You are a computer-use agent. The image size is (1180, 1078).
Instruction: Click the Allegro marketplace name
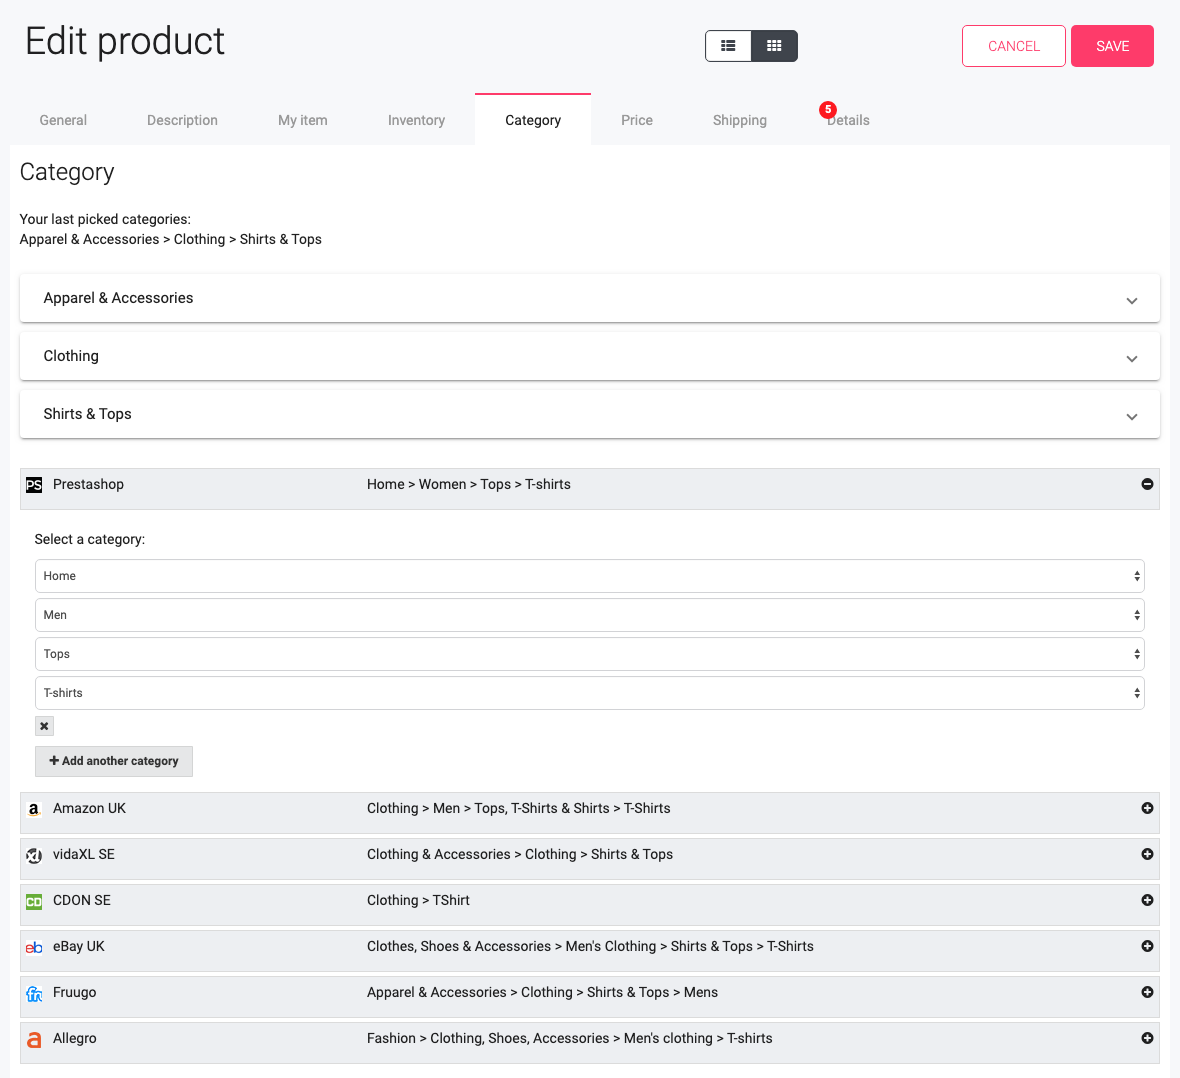click(75, 1037)
